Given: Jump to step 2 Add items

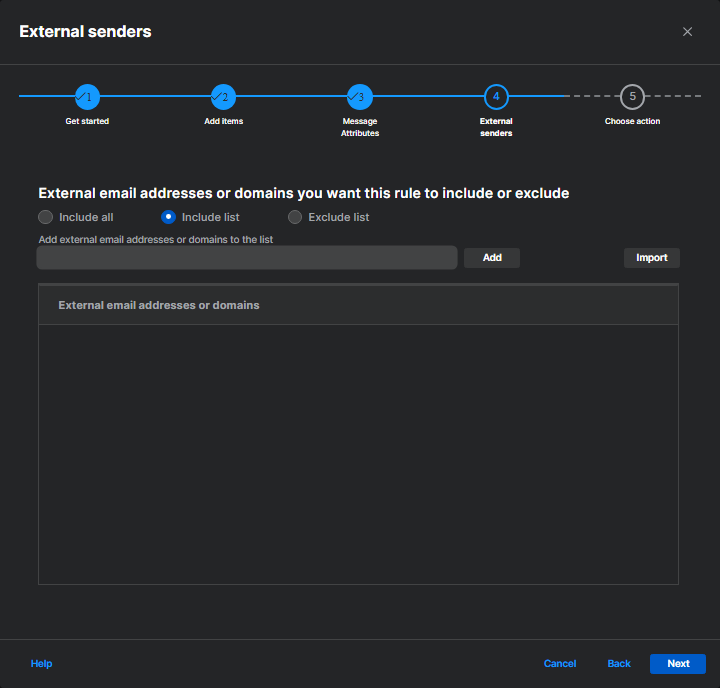Looking at the screenshot, I should [x=223, y=97].
